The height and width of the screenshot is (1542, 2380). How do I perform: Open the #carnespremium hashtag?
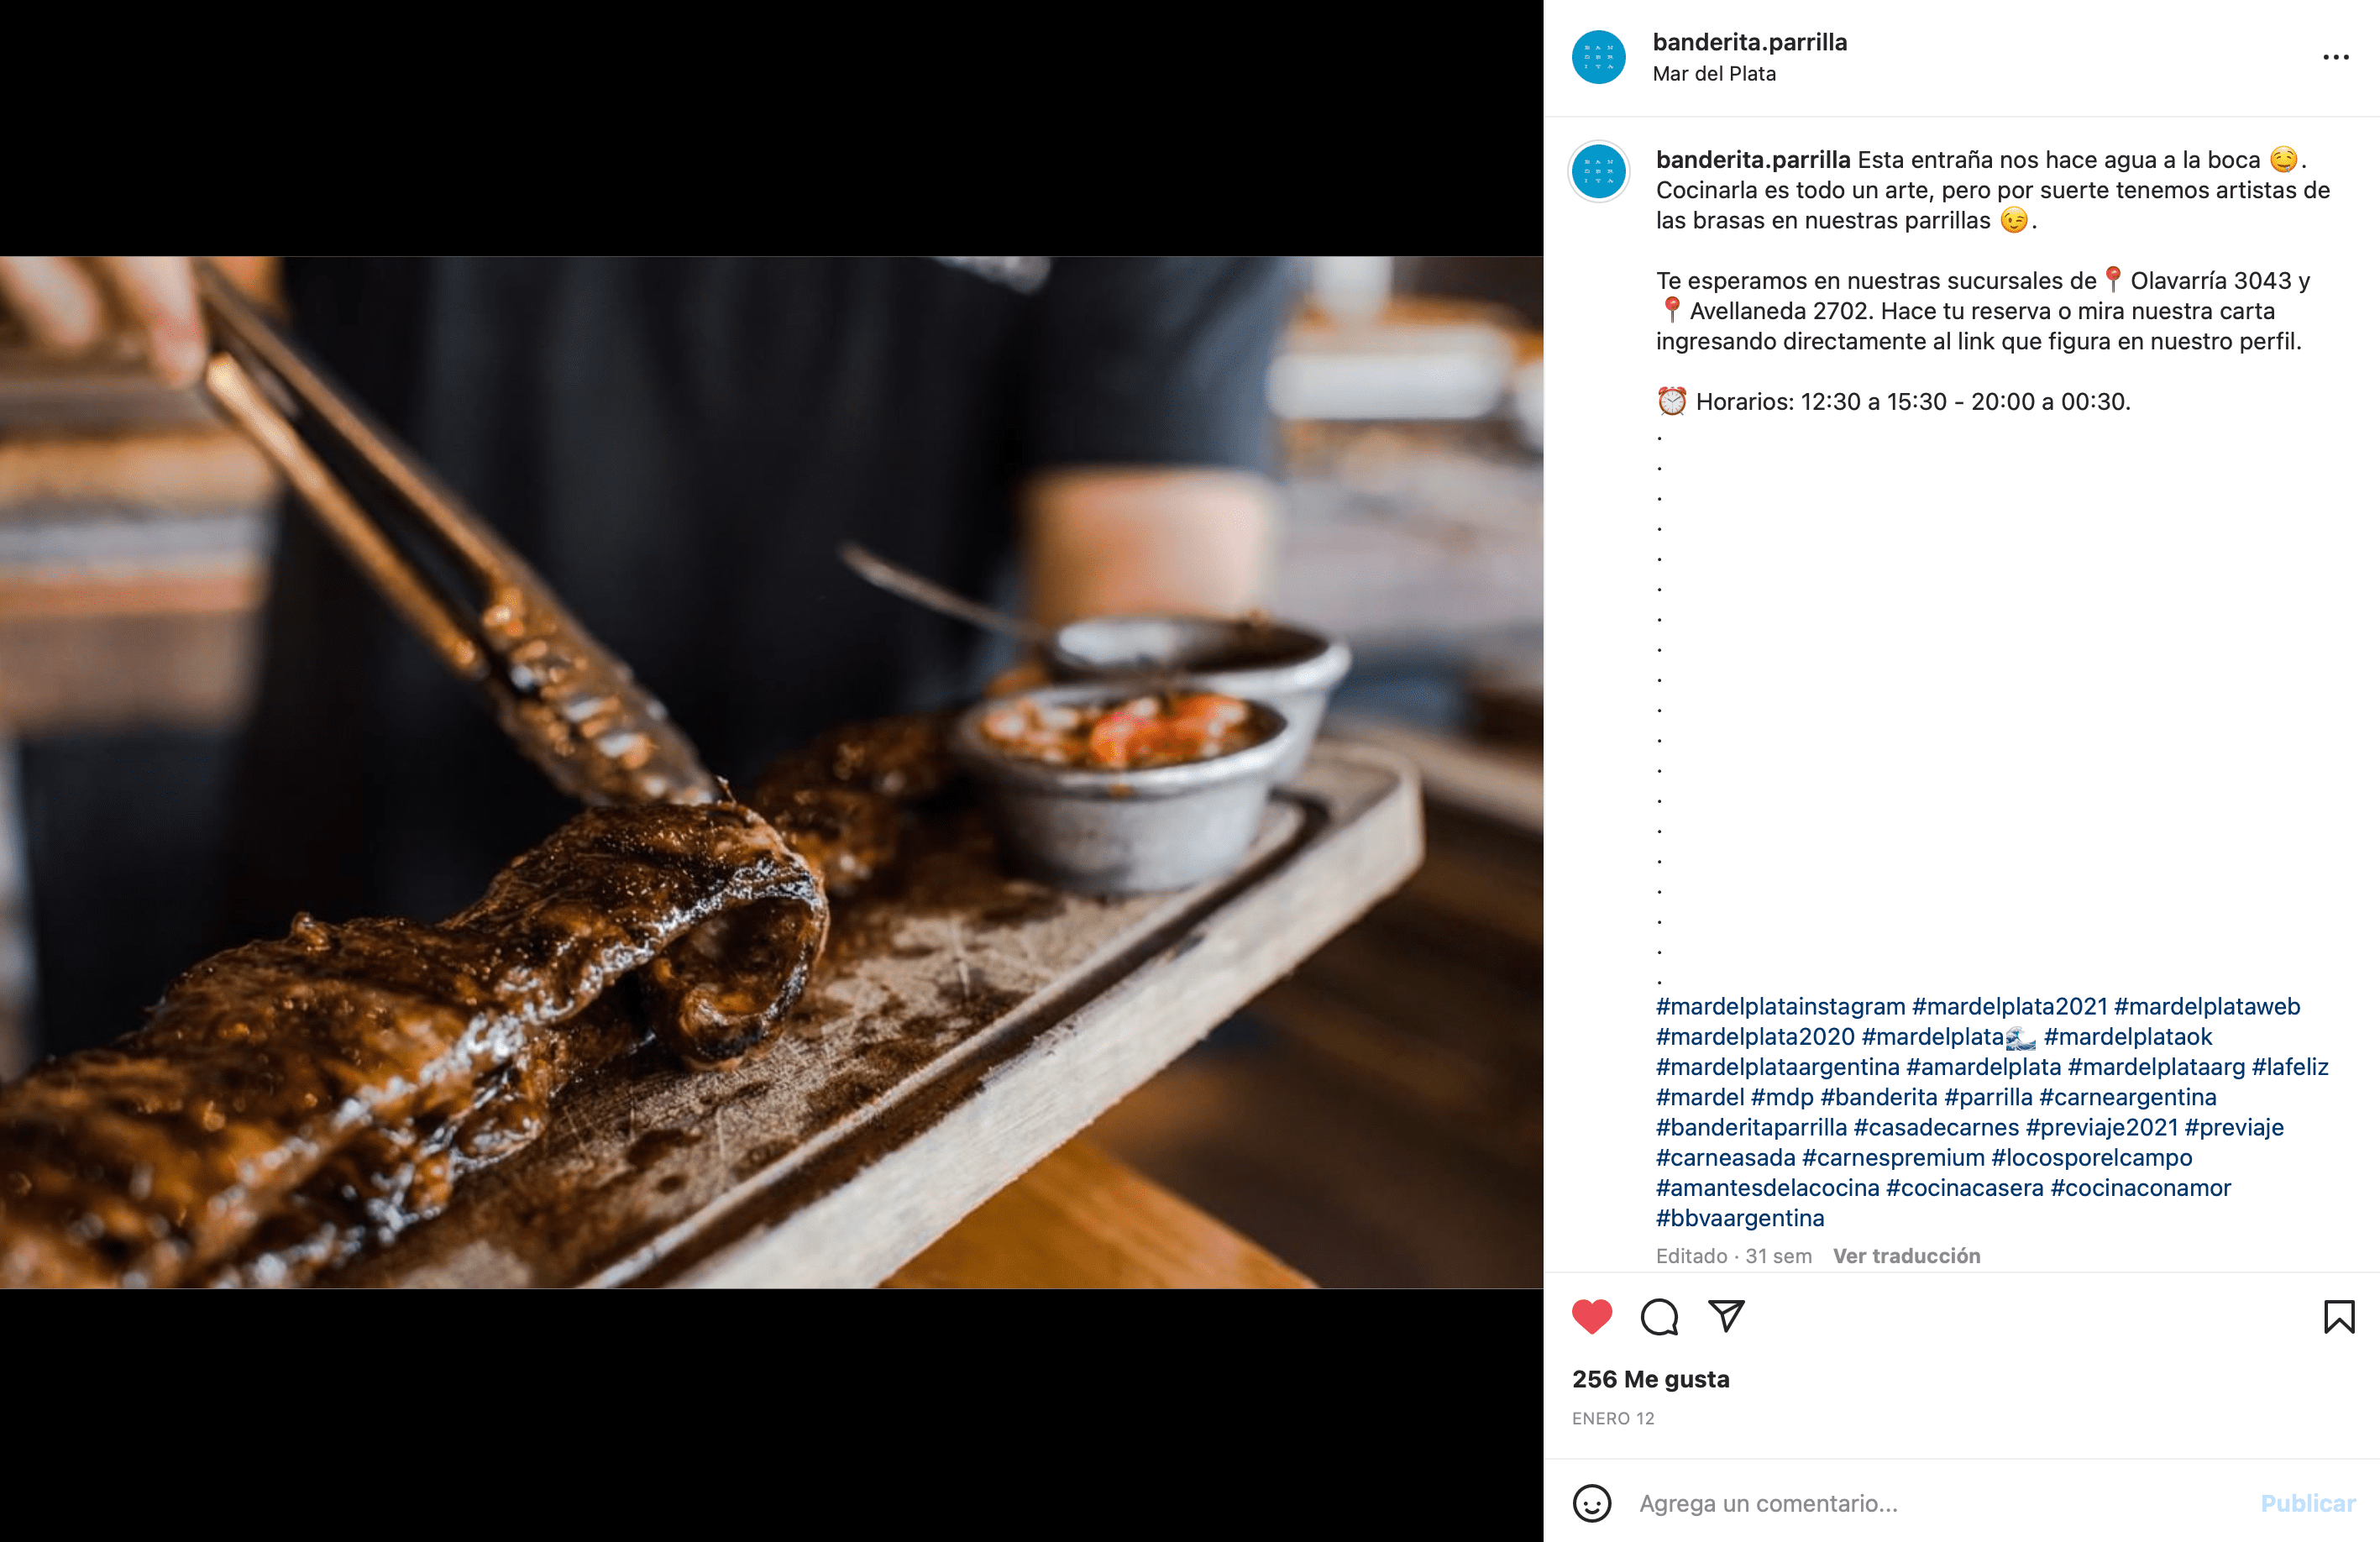click(1892, 1158)
